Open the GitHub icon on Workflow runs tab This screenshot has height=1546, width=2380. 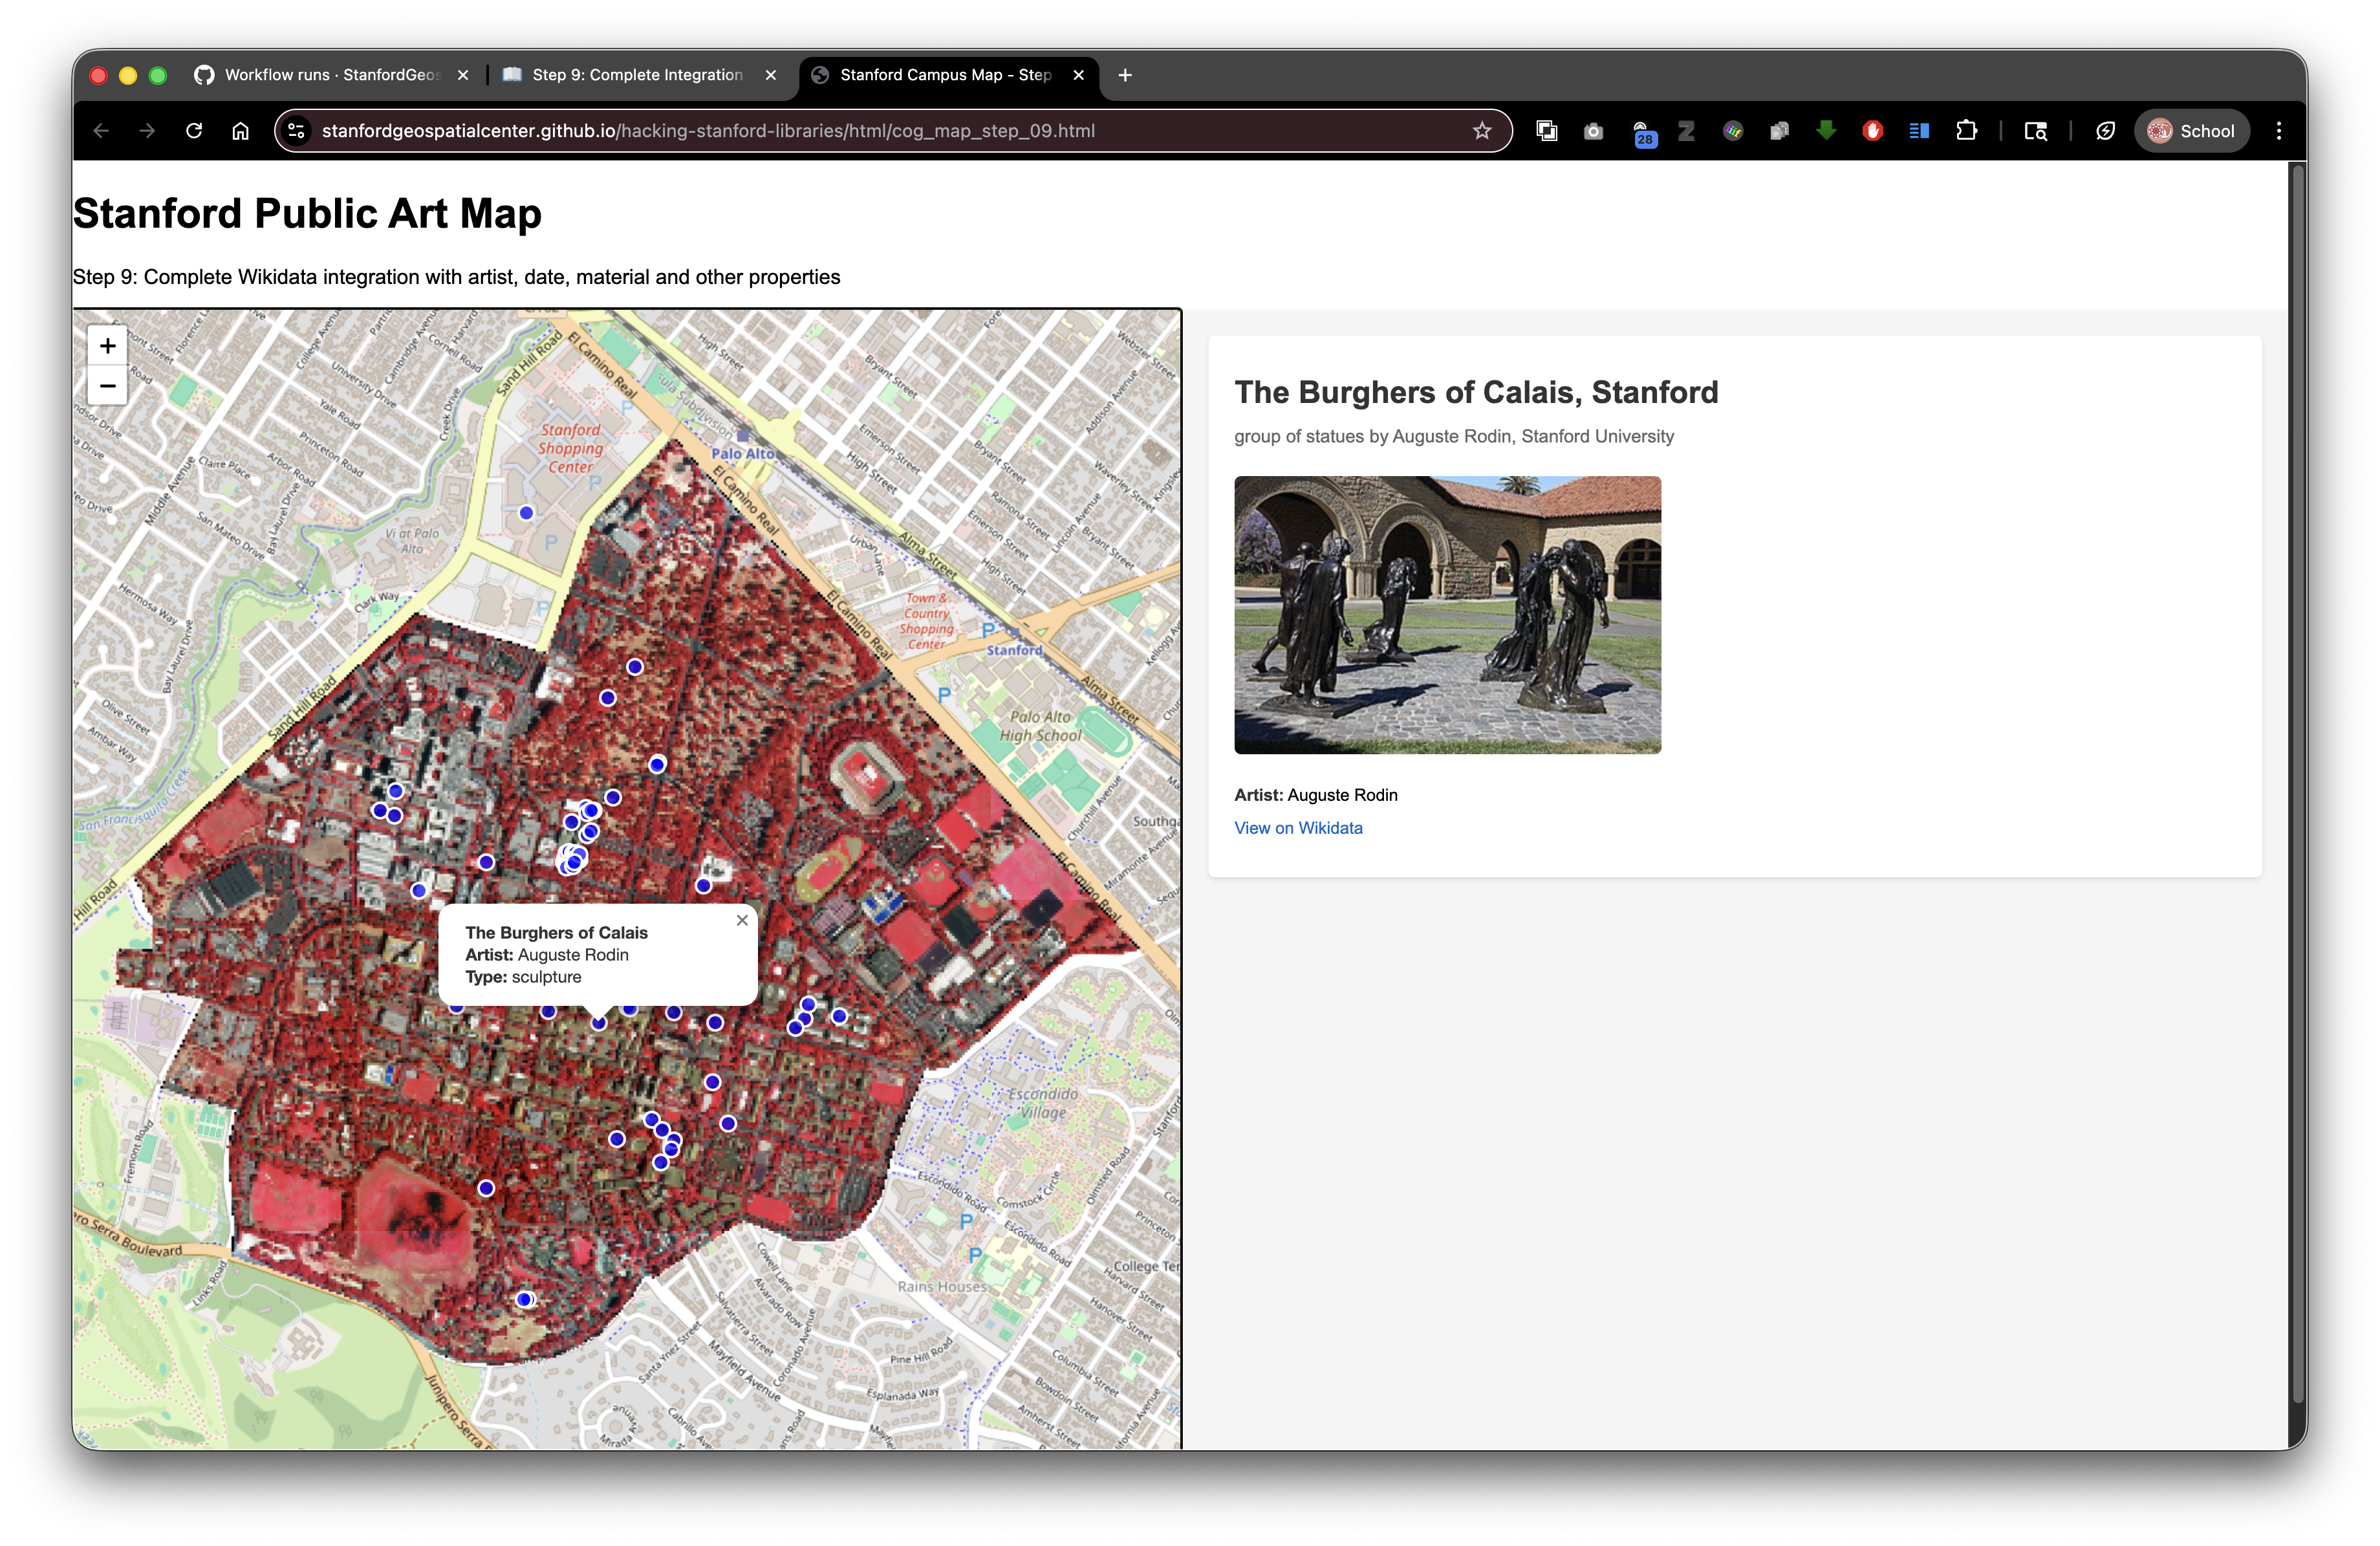click(x=203, y=74)
